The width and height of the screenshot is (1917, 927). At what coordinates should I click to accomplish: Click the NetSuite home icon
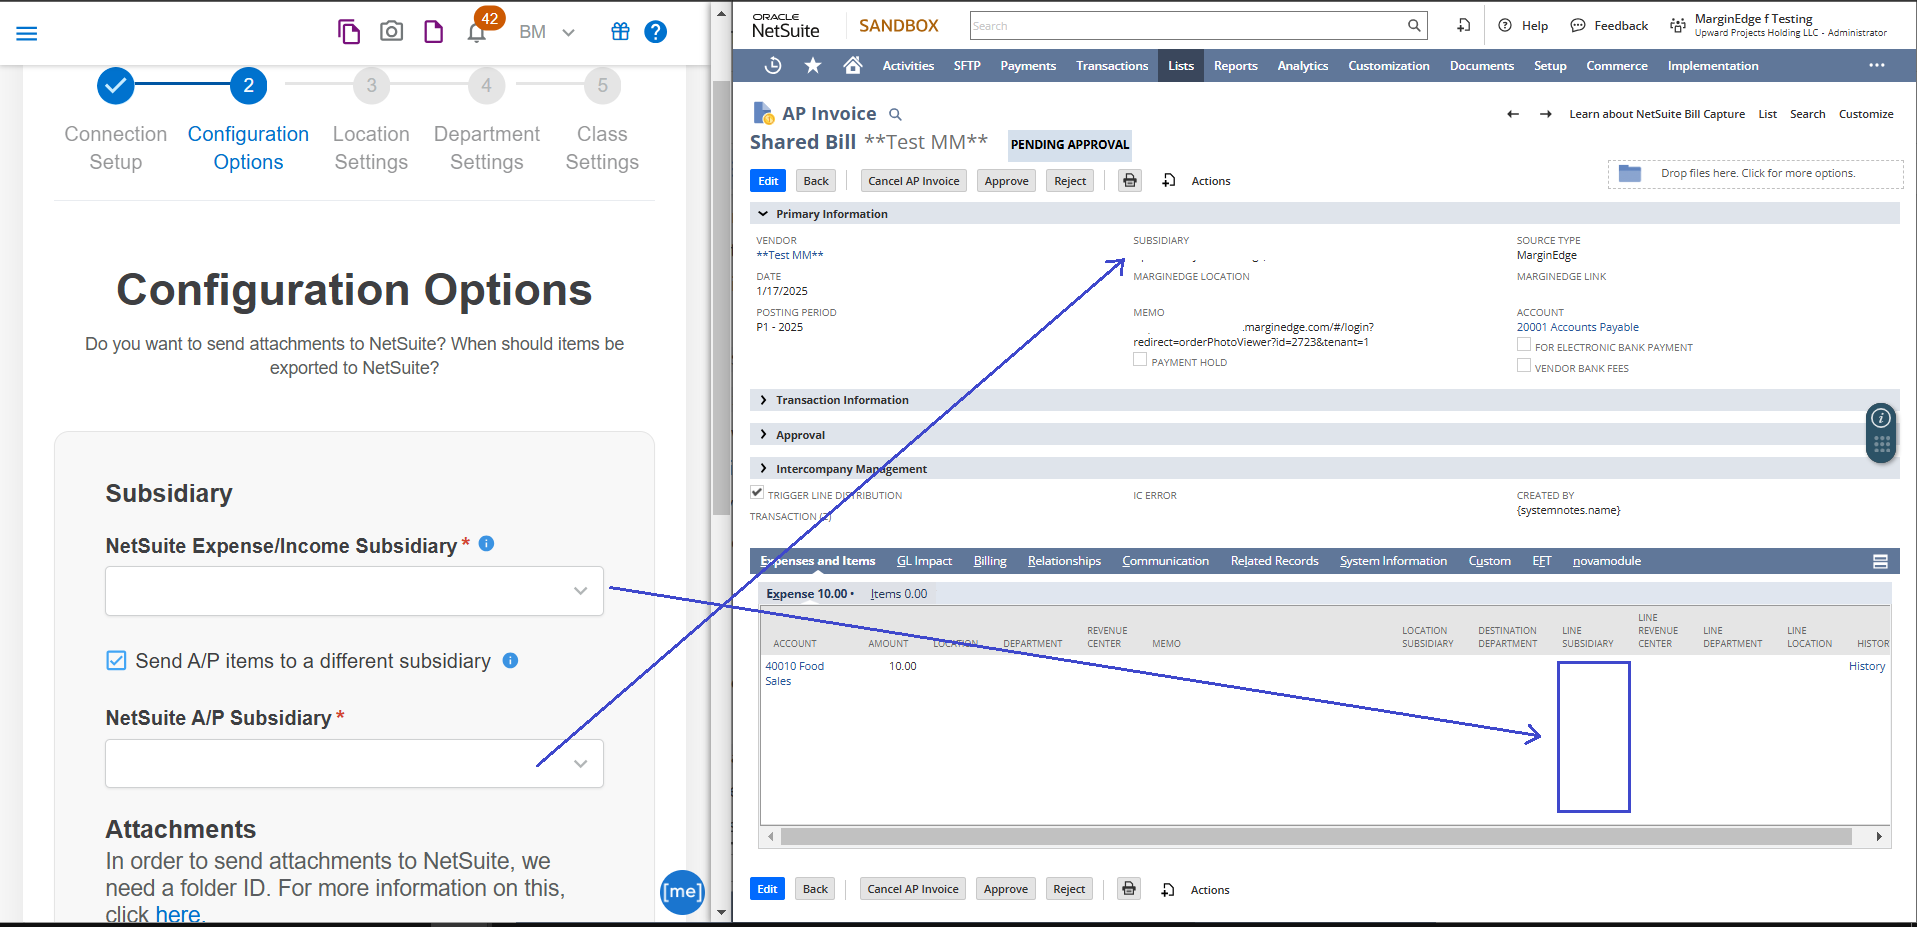pyautogui.click(x=852, y=66)
